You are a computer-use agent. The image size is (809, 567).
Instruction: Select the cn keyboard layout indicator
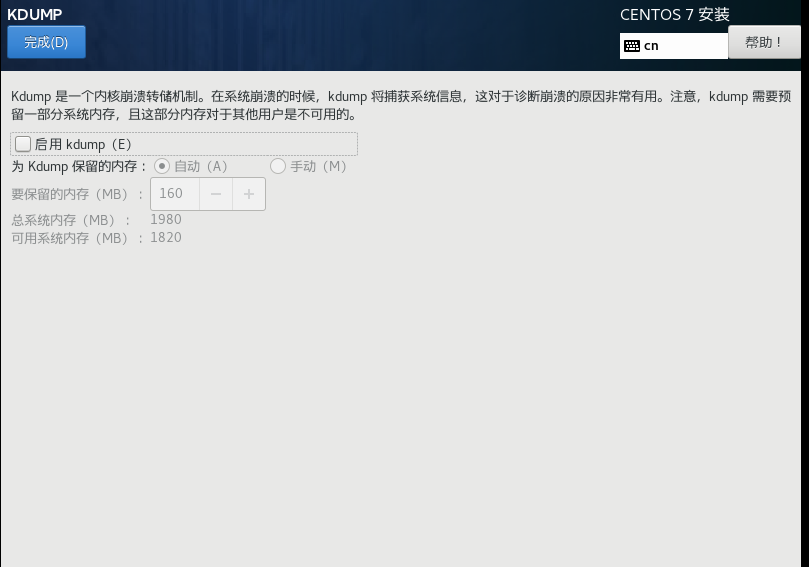click(674, 46)
